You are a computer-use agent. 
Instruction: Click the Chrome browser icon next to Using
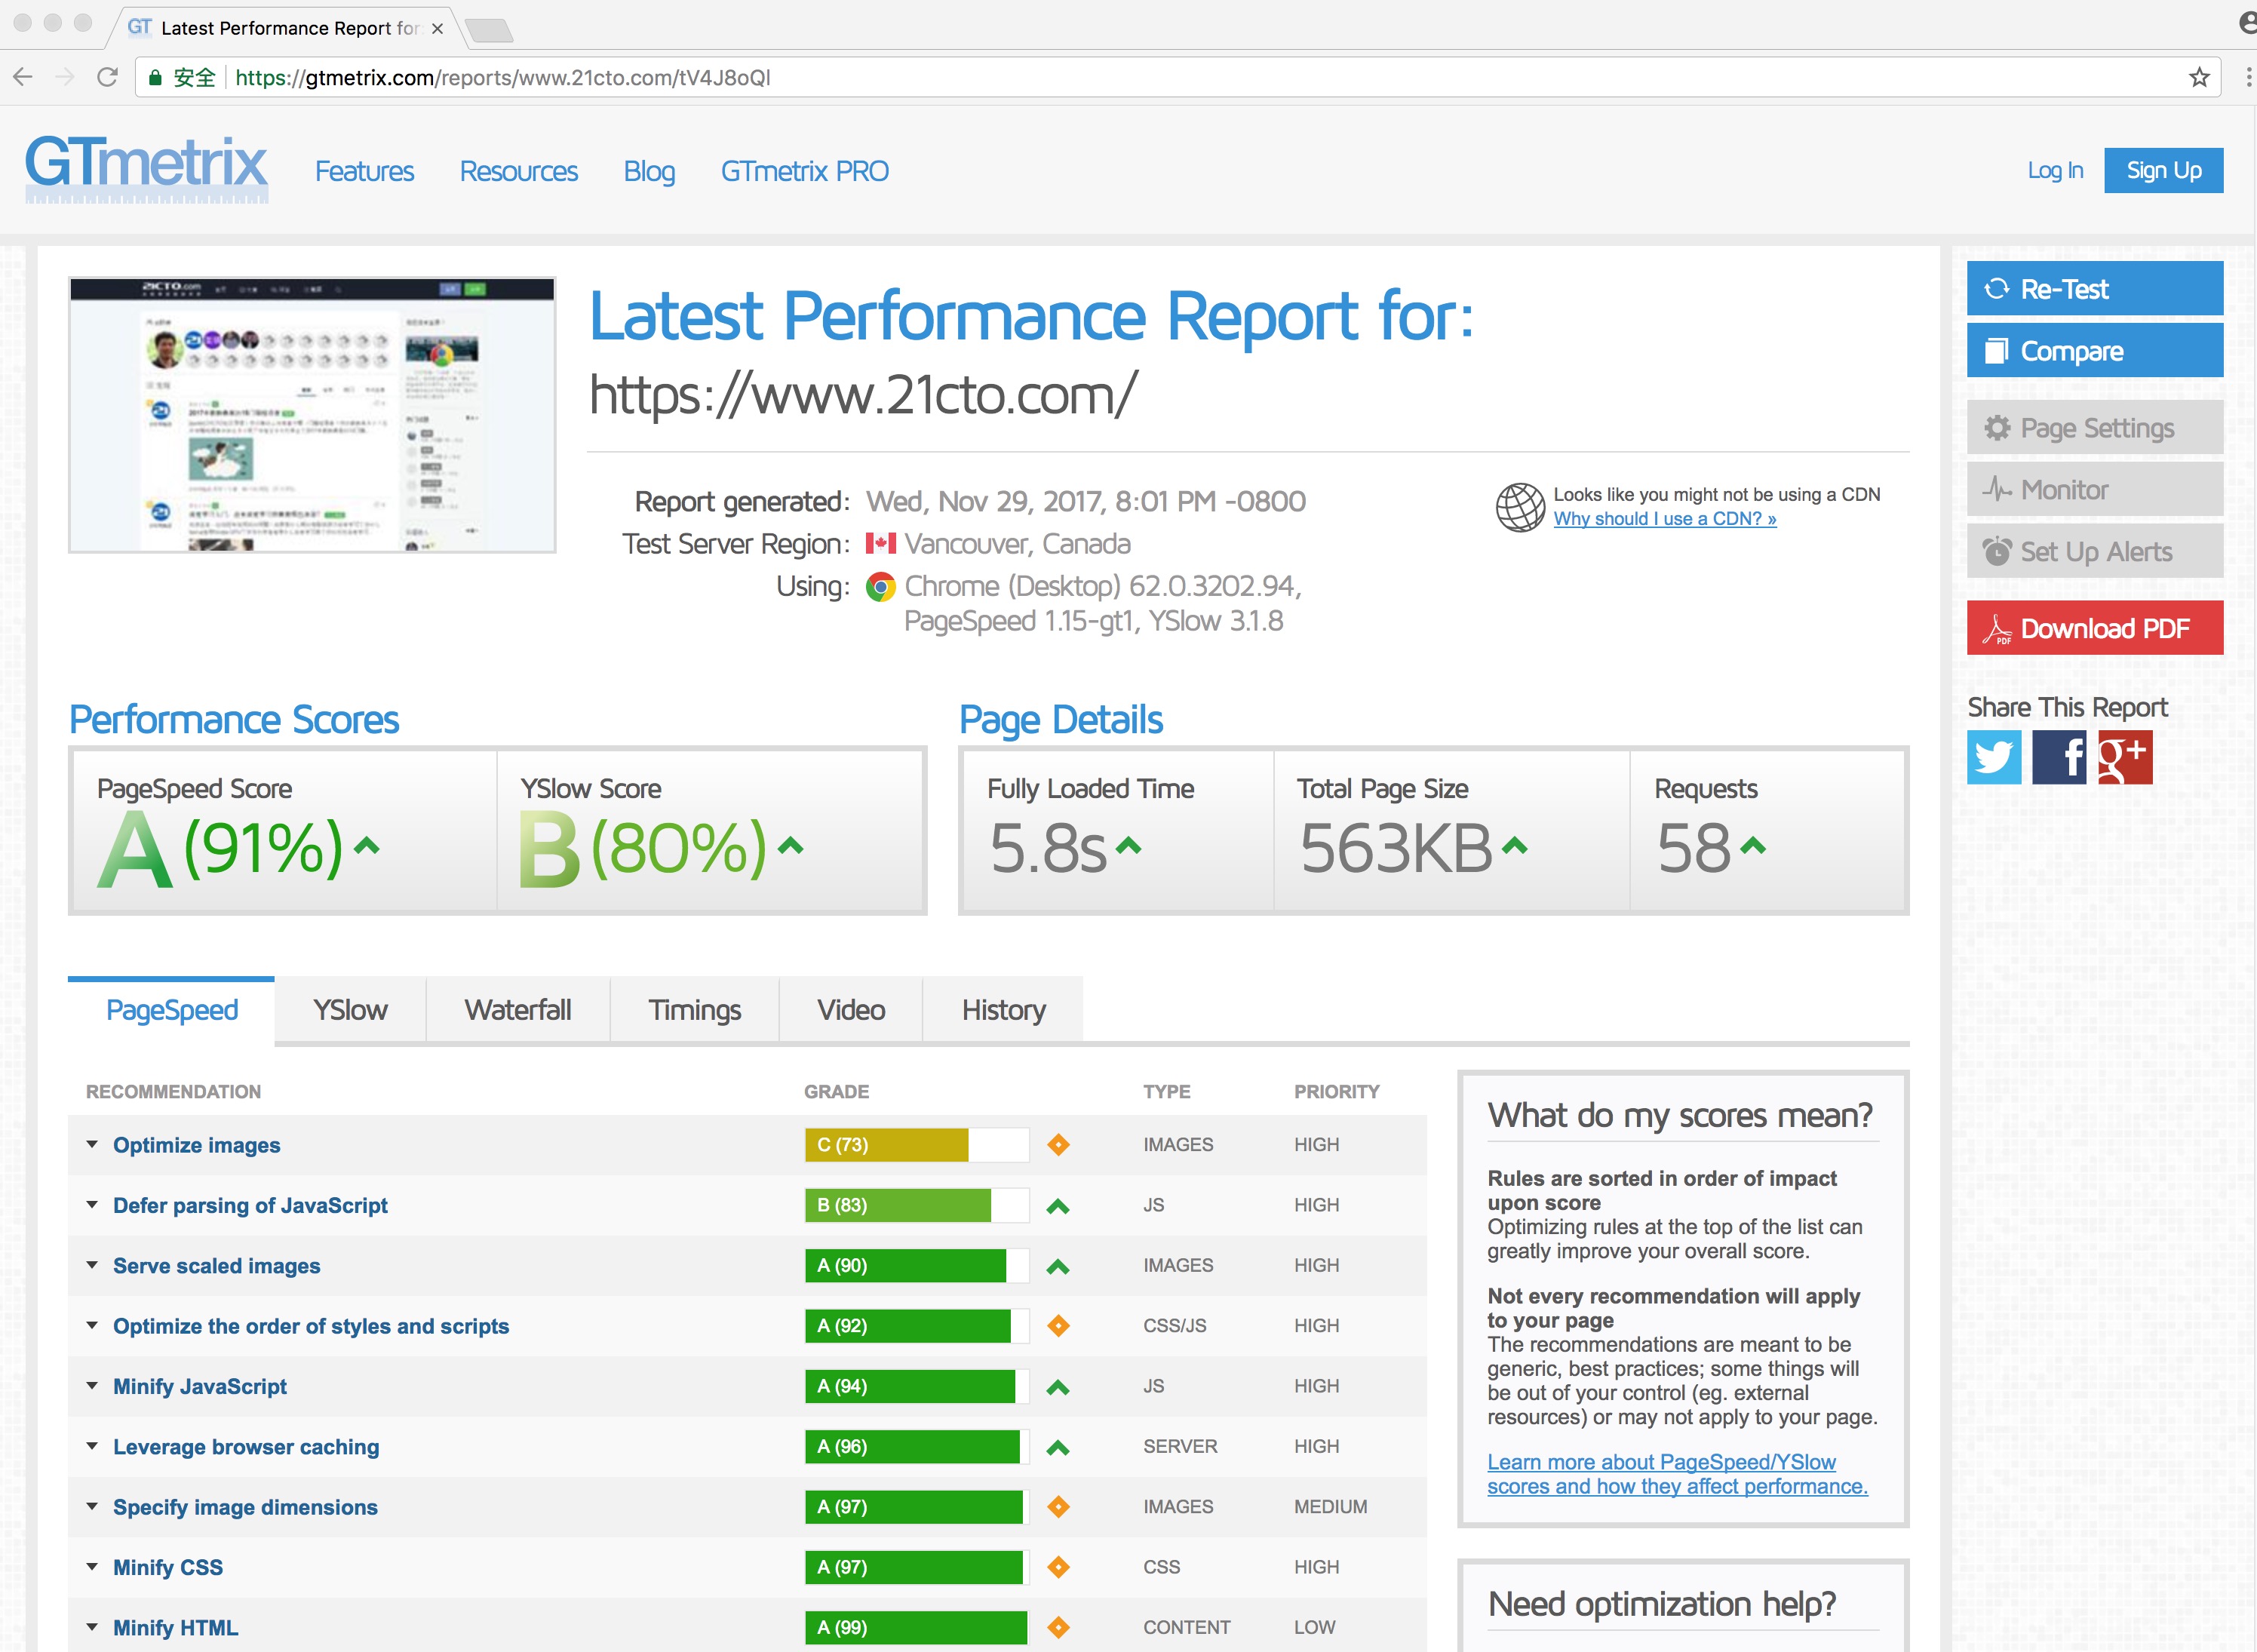880,586
